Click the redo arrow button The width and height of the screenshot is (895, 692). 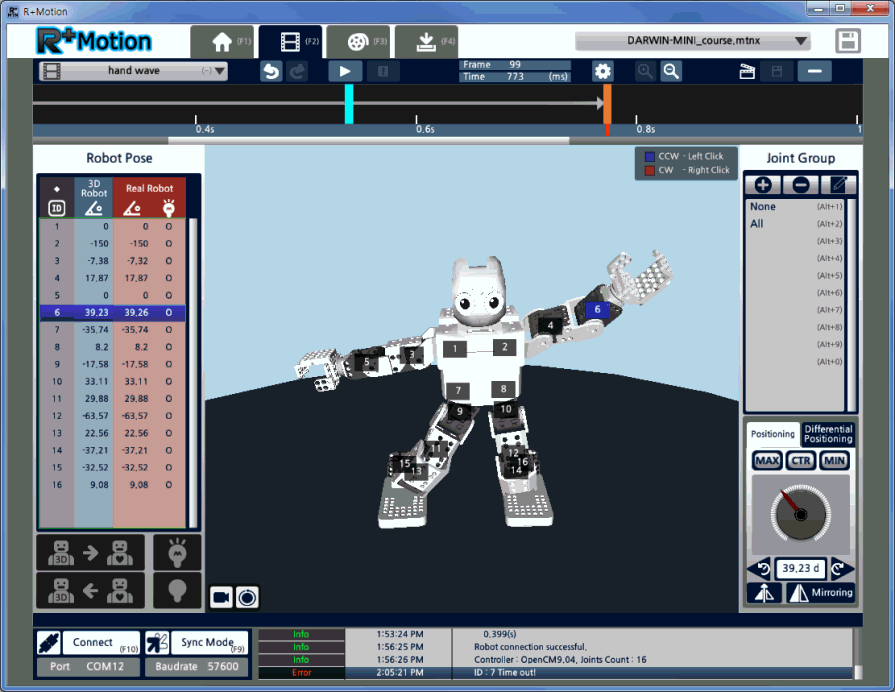297,71
